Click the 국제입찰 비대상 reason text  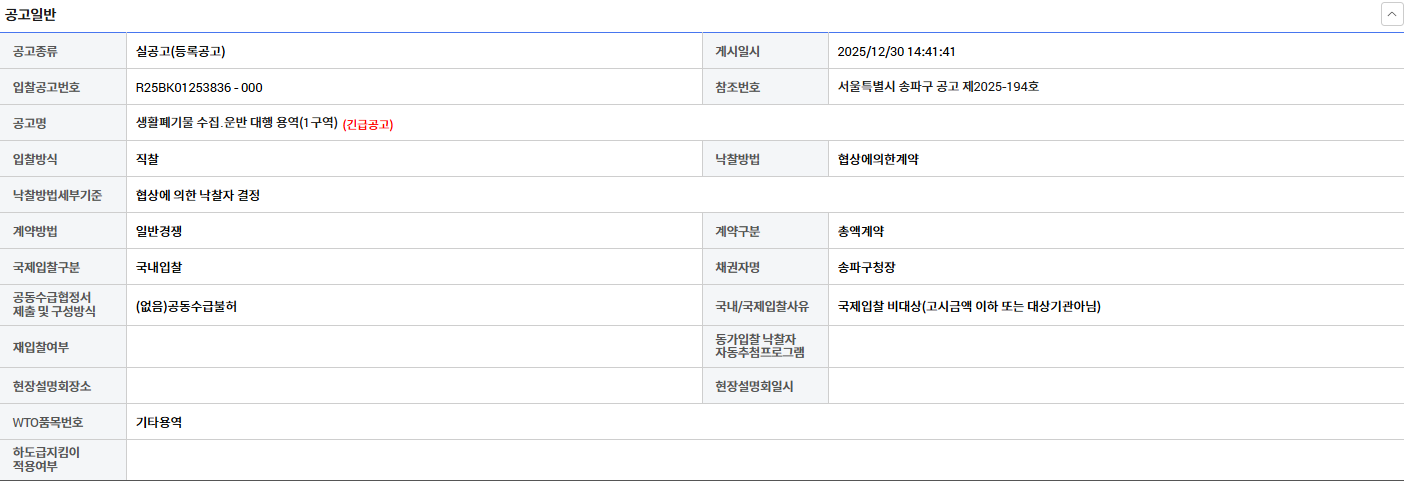pyautogui.click(x=969, y=306)
